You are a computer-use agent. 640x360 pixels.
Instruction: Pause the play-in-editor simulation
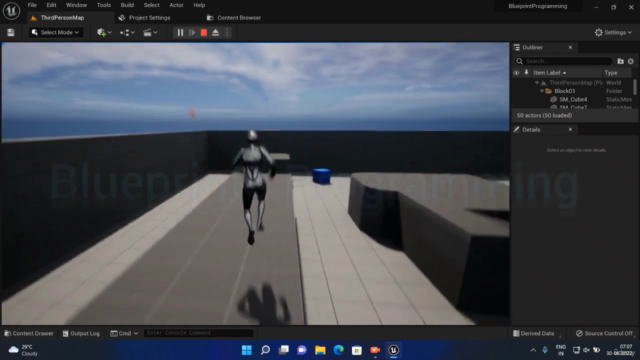pos(180,33)
